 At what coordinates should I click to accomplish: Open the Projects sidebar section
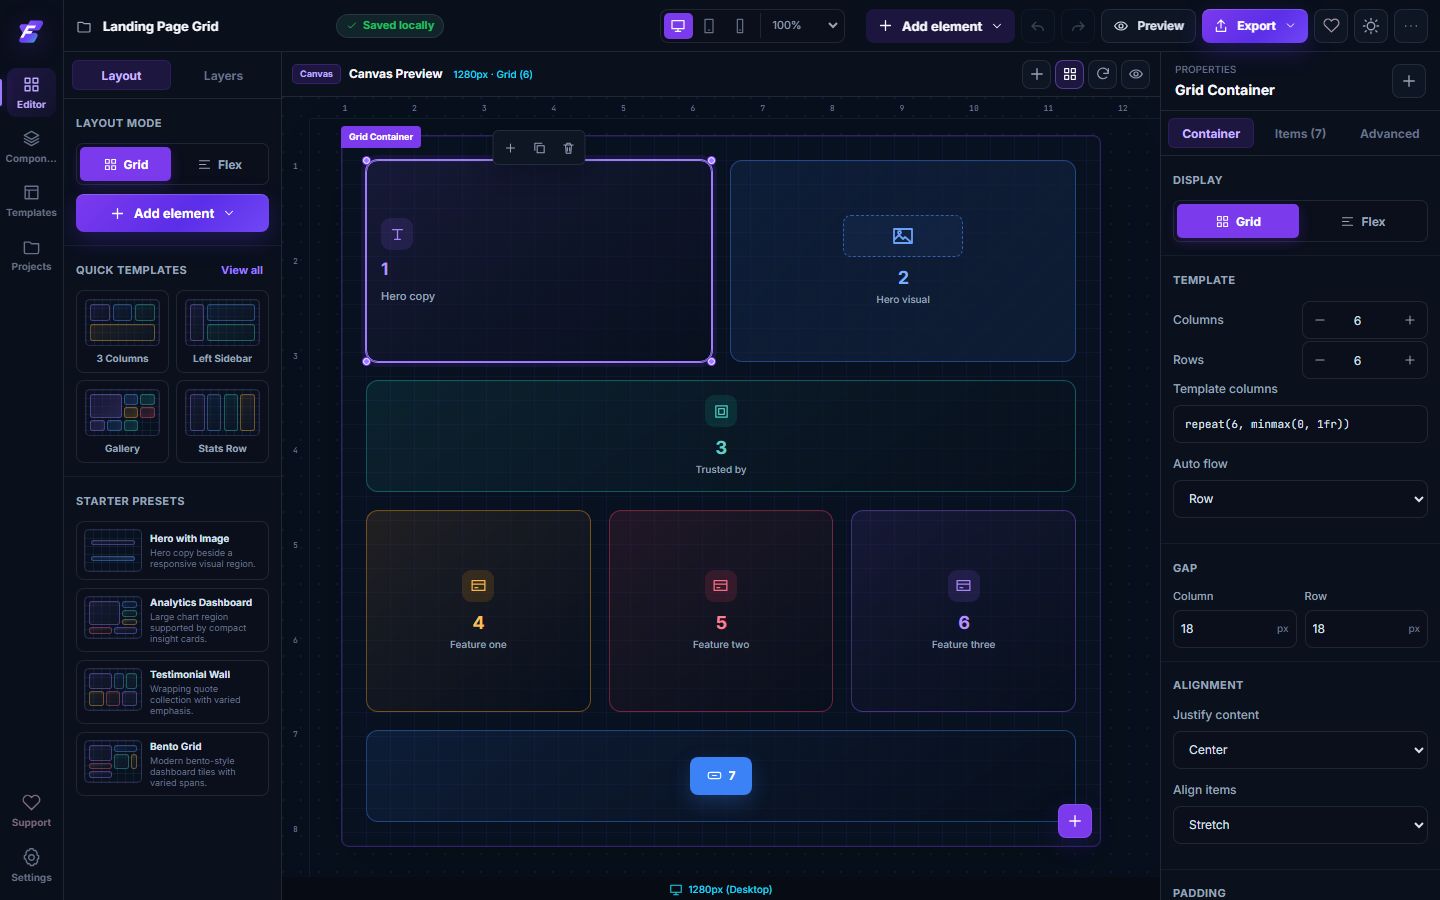coord(31,255)
